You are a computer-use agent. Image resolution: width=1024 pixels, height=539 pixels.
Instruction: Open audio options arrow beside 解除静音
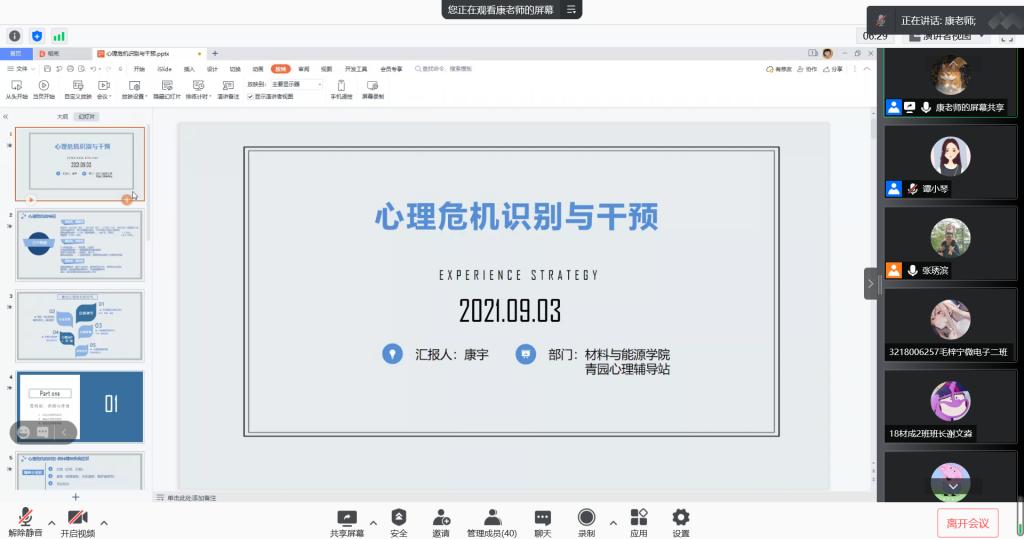click(52, 523)
